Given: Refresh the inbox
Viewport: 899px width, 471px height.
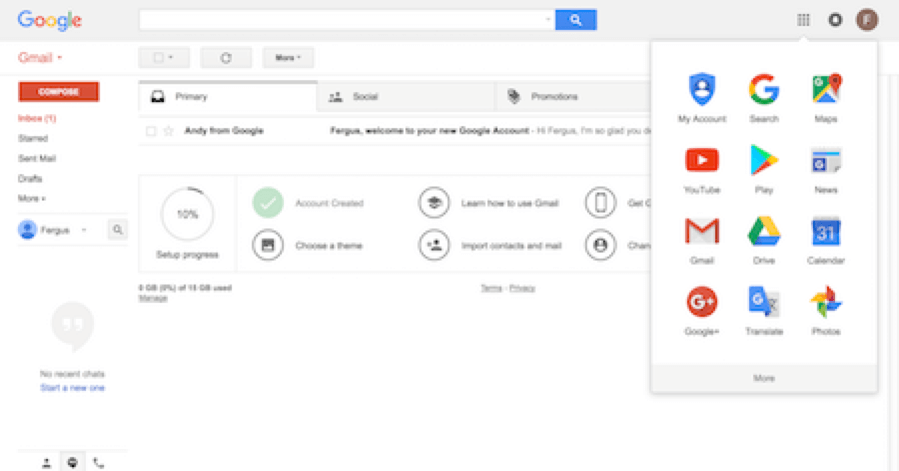Looking at the screenshot, I should coord(226,57).
